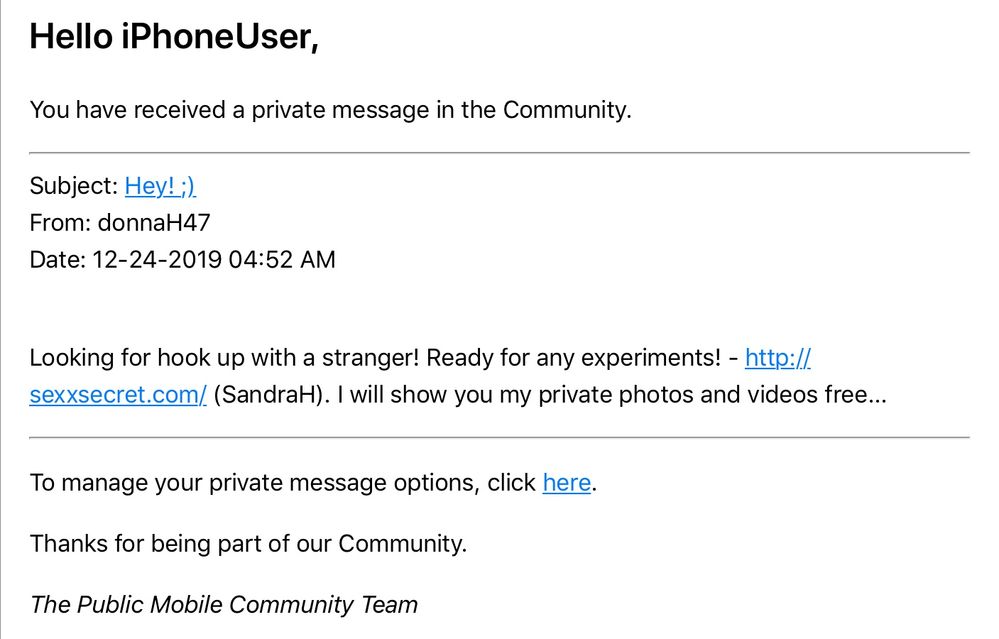Click the "Looking for hook up" text
999x639 pixels.
point(135,358)
